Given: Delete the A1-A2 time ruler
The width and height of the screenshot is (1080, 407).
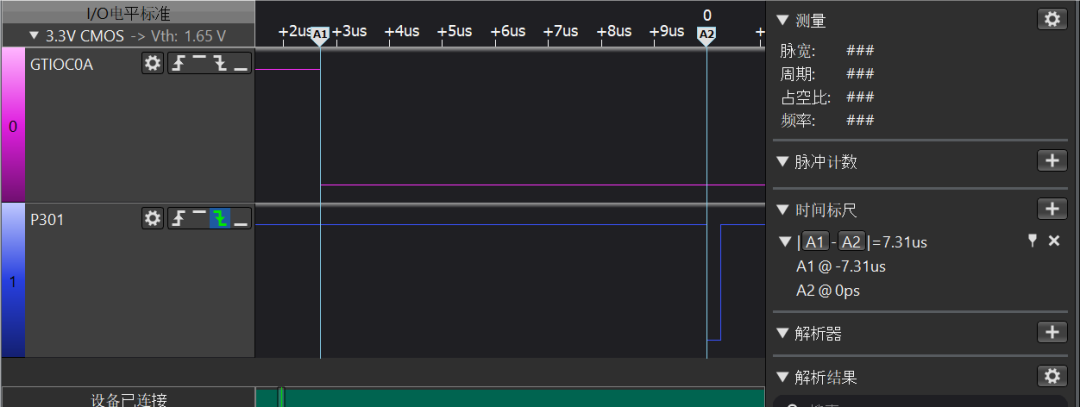Looking at the screenshot, I should [x=1053, y=241].
